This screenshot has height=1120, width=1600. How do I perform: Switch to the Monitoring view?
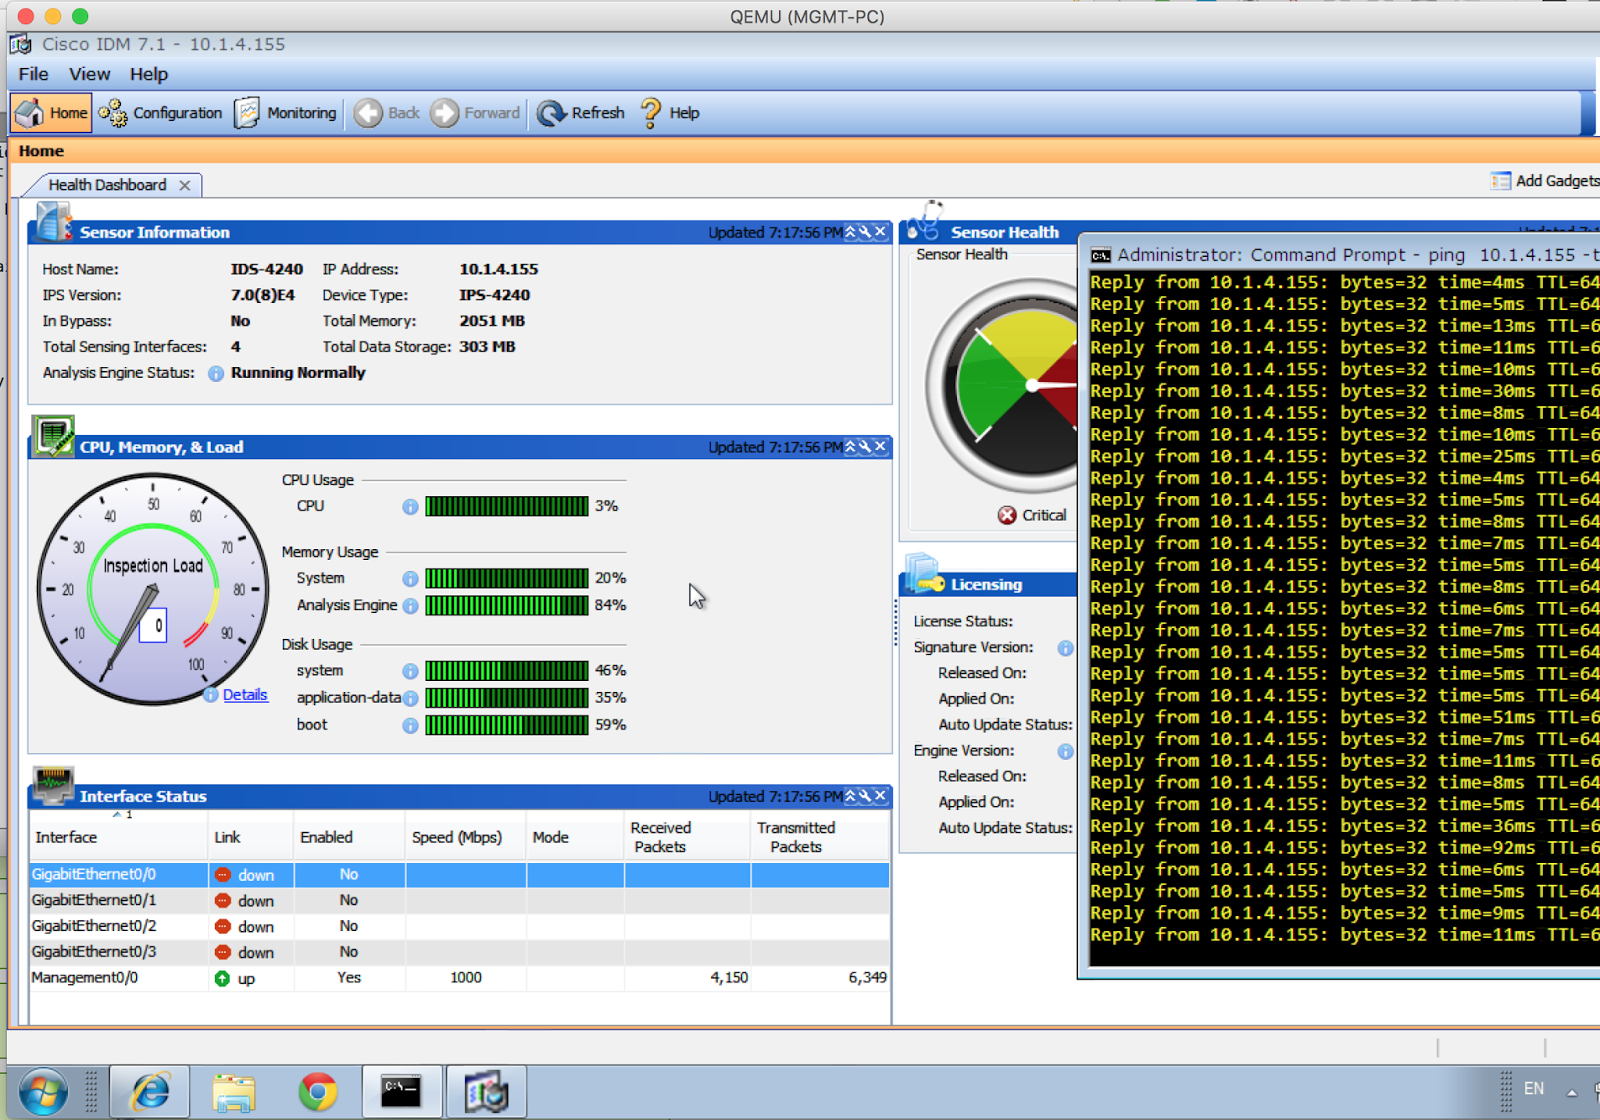(286, 112)
